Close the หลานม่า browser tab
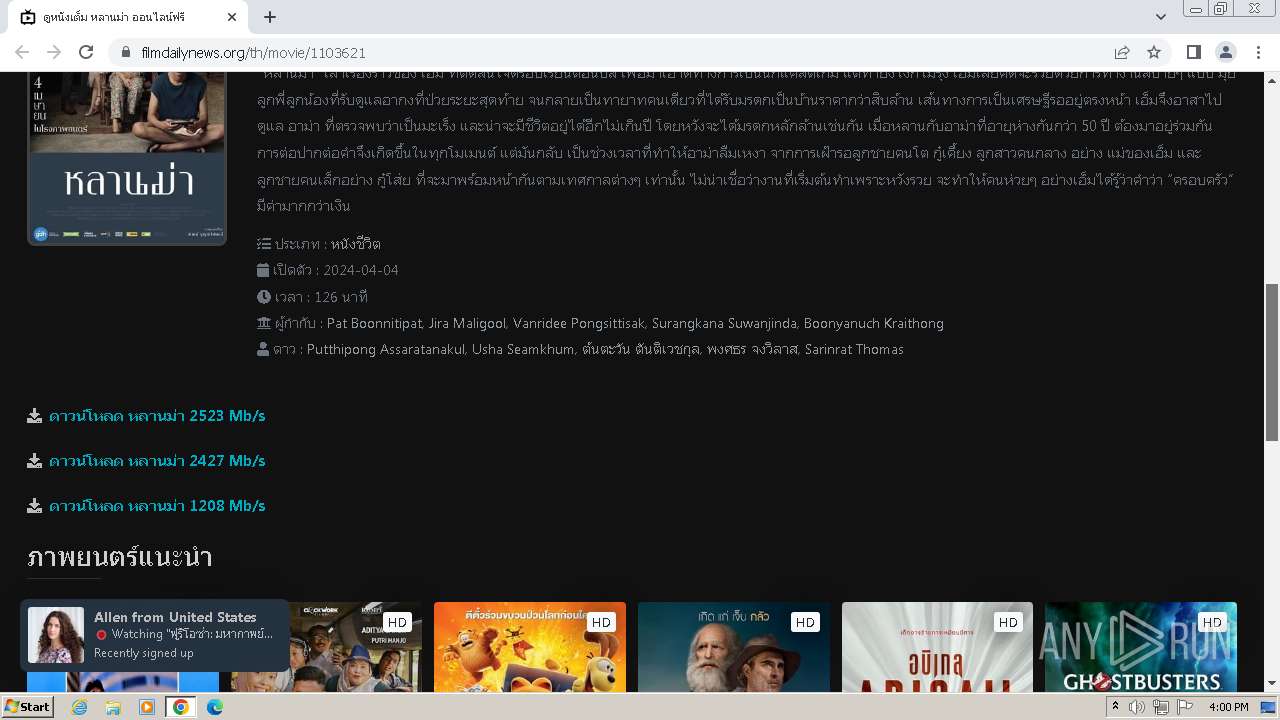The height and width of the screenshot is (720, 1280). click(232, 17)
